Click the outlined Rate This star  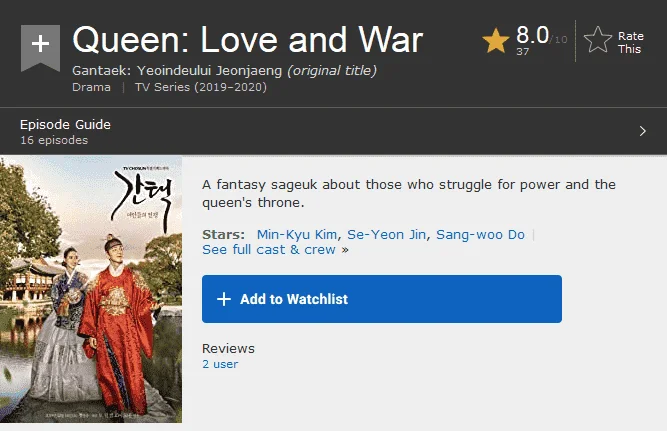click(598, 40)
